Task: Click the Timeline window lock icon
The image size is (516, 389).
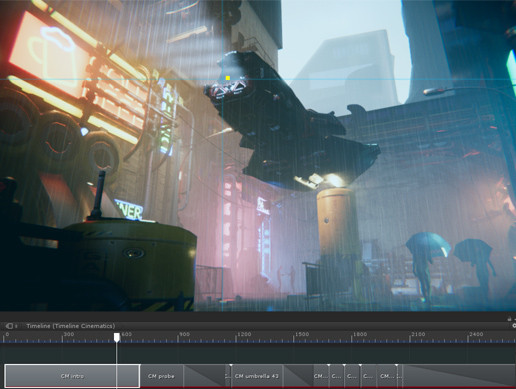Action: pos(510,319)
